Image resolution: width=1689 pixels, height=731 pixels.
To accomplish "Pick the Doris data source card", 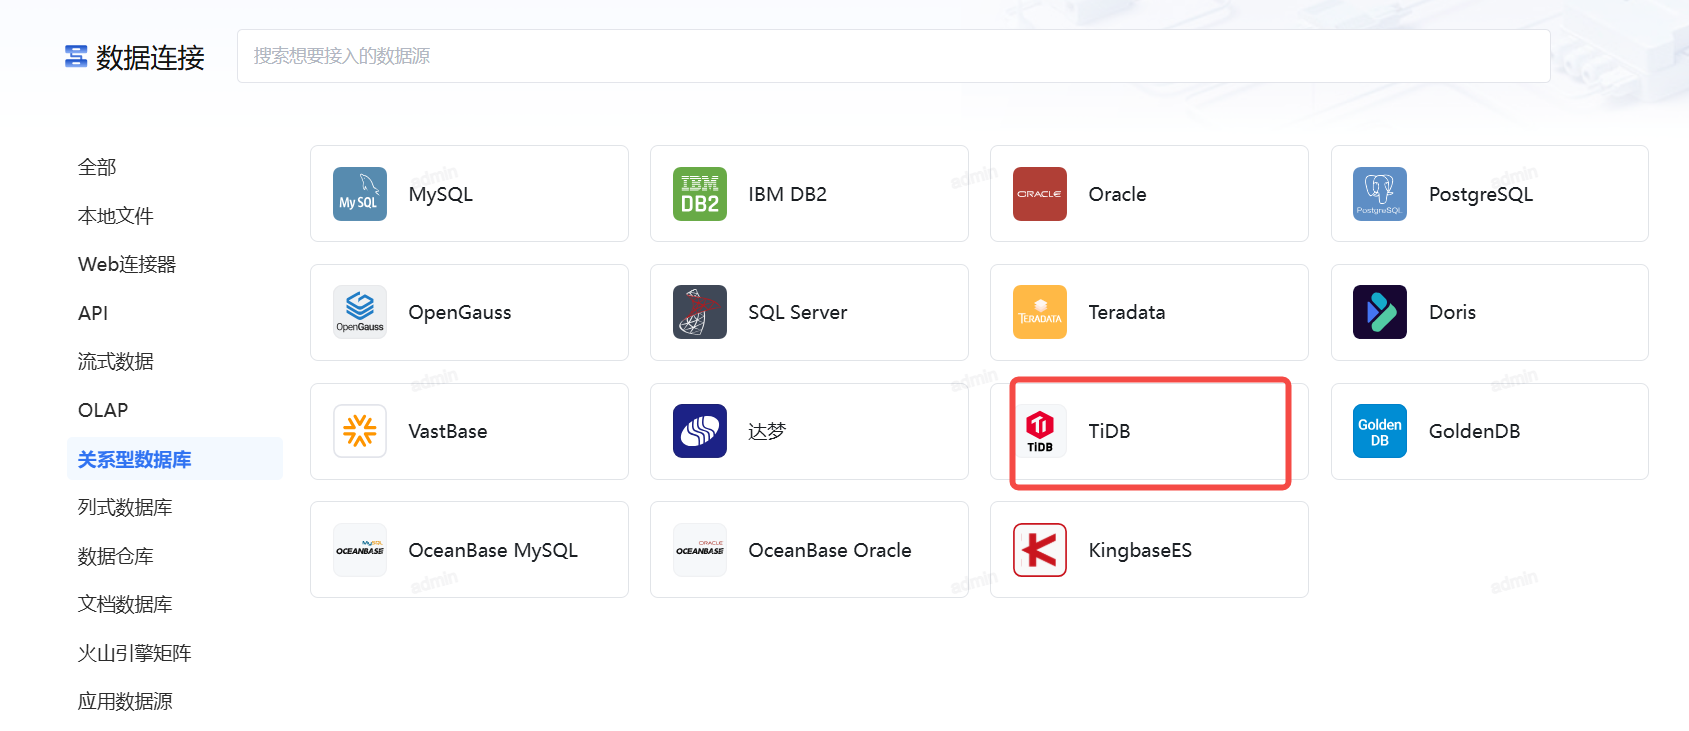I will [1489, 312].
